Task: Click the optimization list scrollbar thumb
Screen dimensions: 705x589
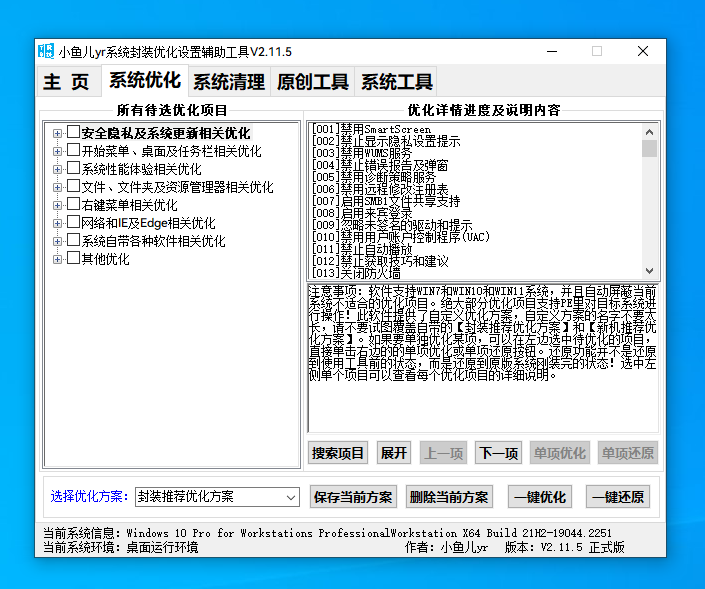Action: (x=649, y=148)
